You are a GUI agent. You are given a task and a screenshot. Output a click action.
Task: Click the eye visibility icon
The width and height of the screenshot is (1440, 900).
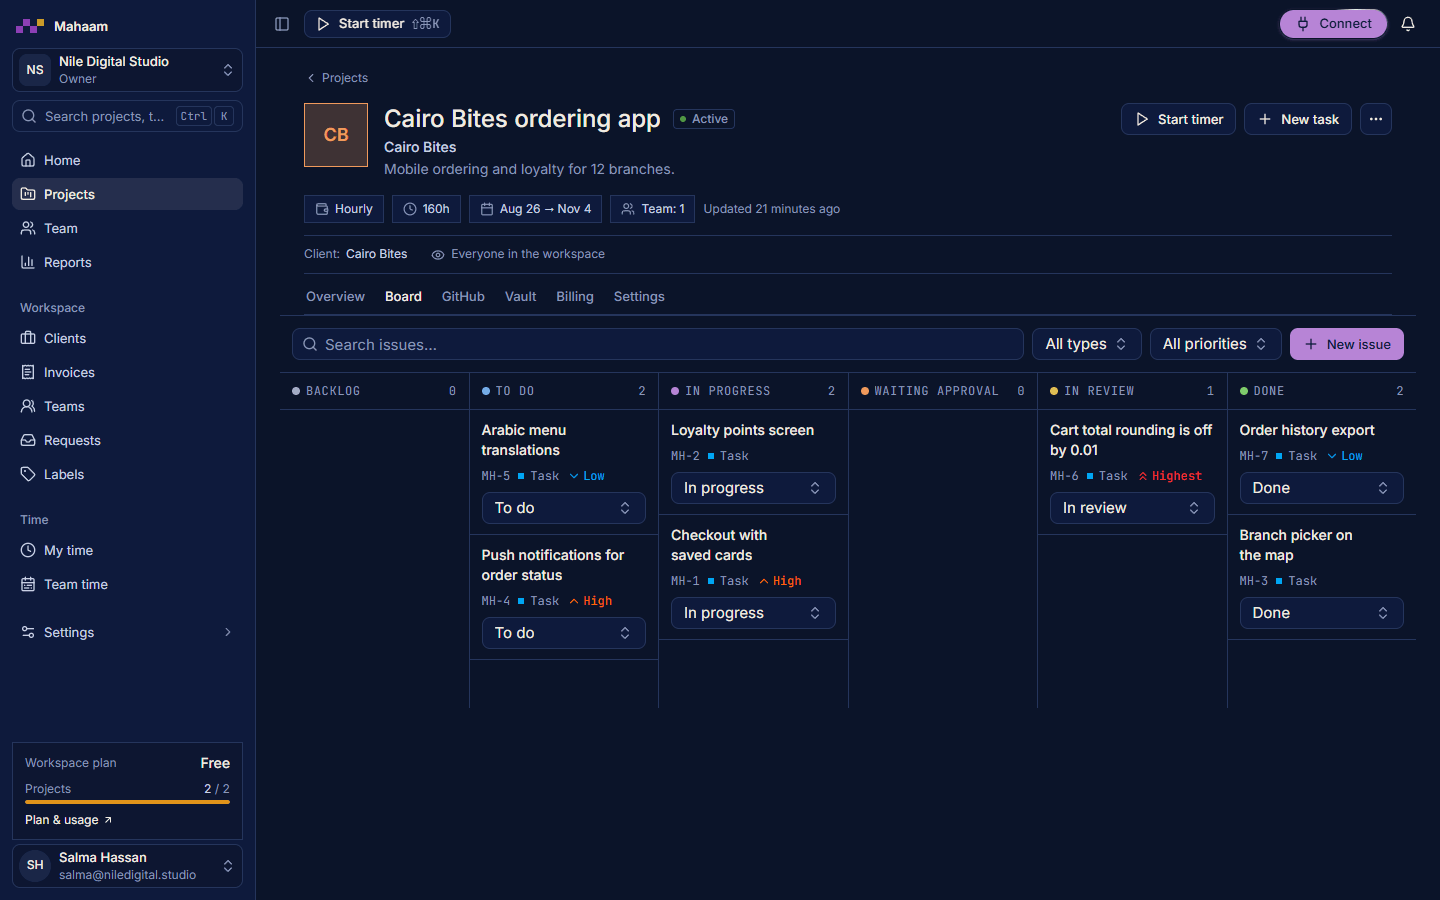pos(437,255)
